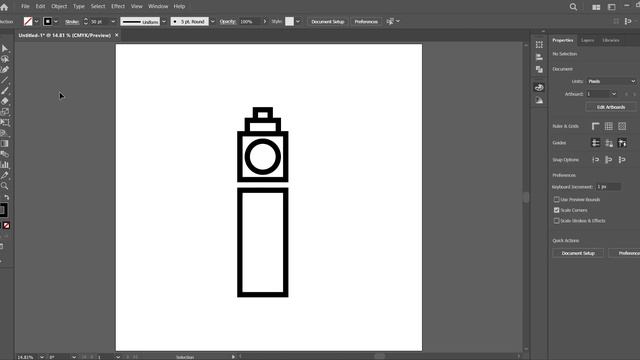640x360 pixels.
Task: Toggle Smart Guides icon
Action: (x=622, y=143)
